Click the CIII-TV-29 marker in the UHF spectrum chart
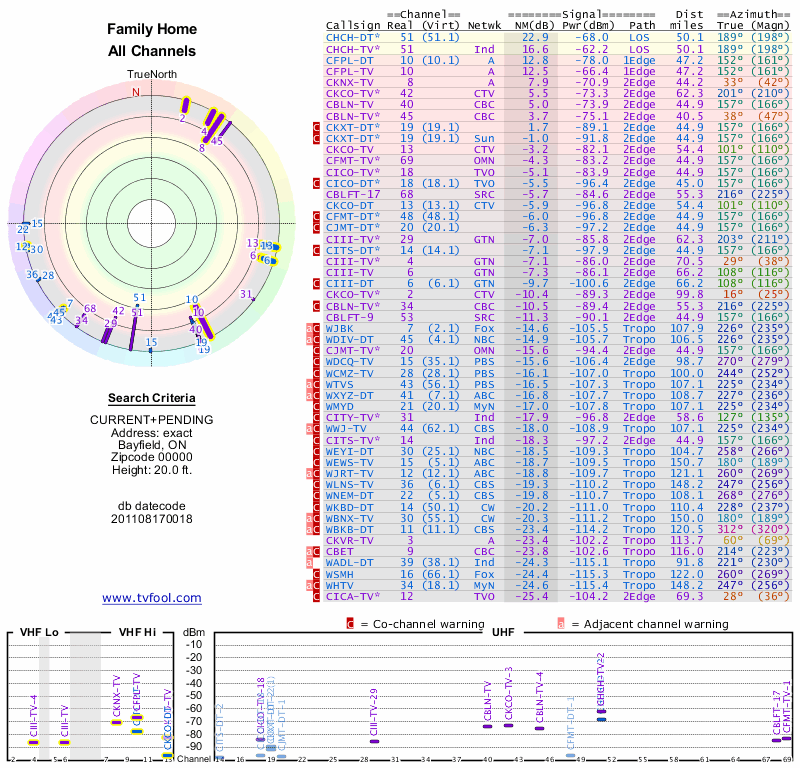This screenshot has height=768, width=800. point(374,741)
